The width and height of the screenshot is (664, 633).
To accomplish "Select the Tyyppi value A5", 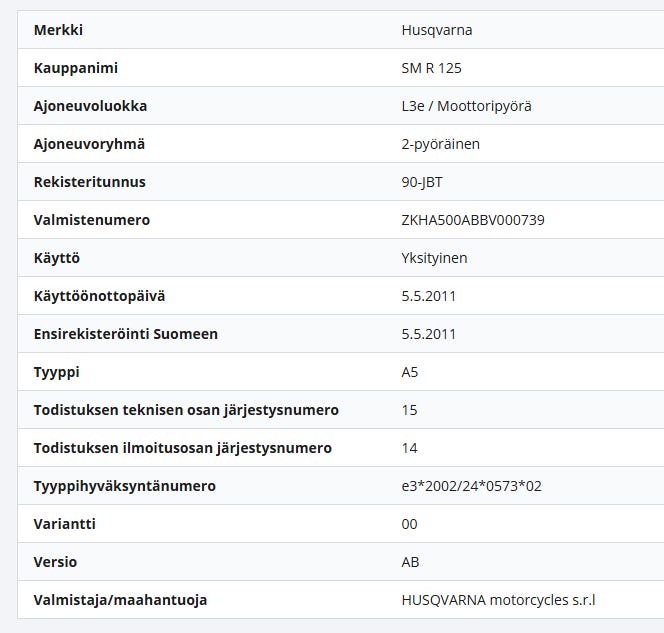I will tap(410, 372).
